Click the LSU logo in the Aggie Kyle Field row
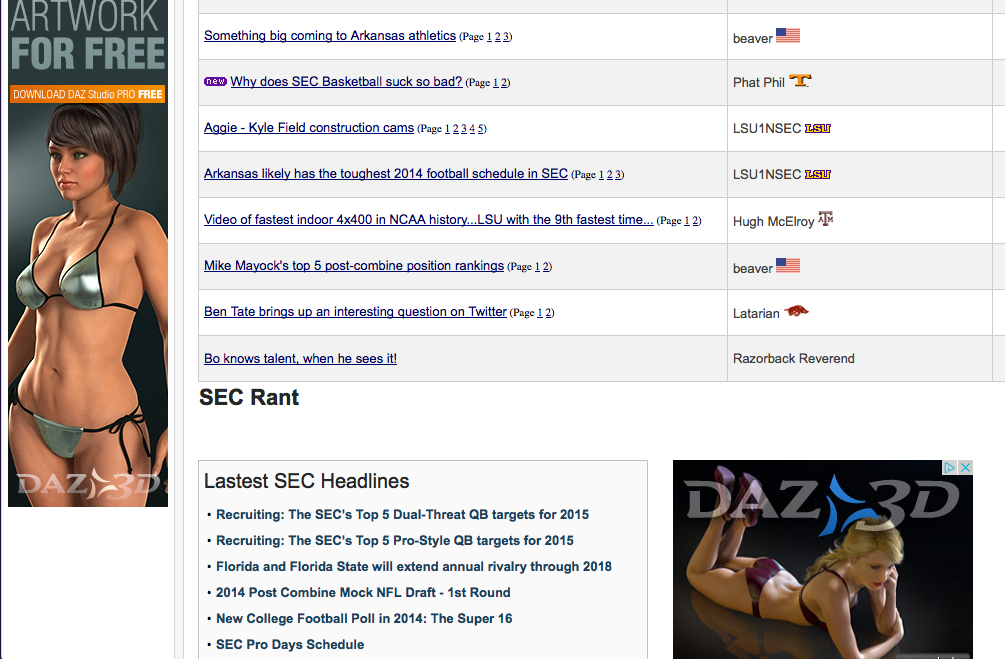This screenshot has width=1005, height=659. click(x=817, y=128)
